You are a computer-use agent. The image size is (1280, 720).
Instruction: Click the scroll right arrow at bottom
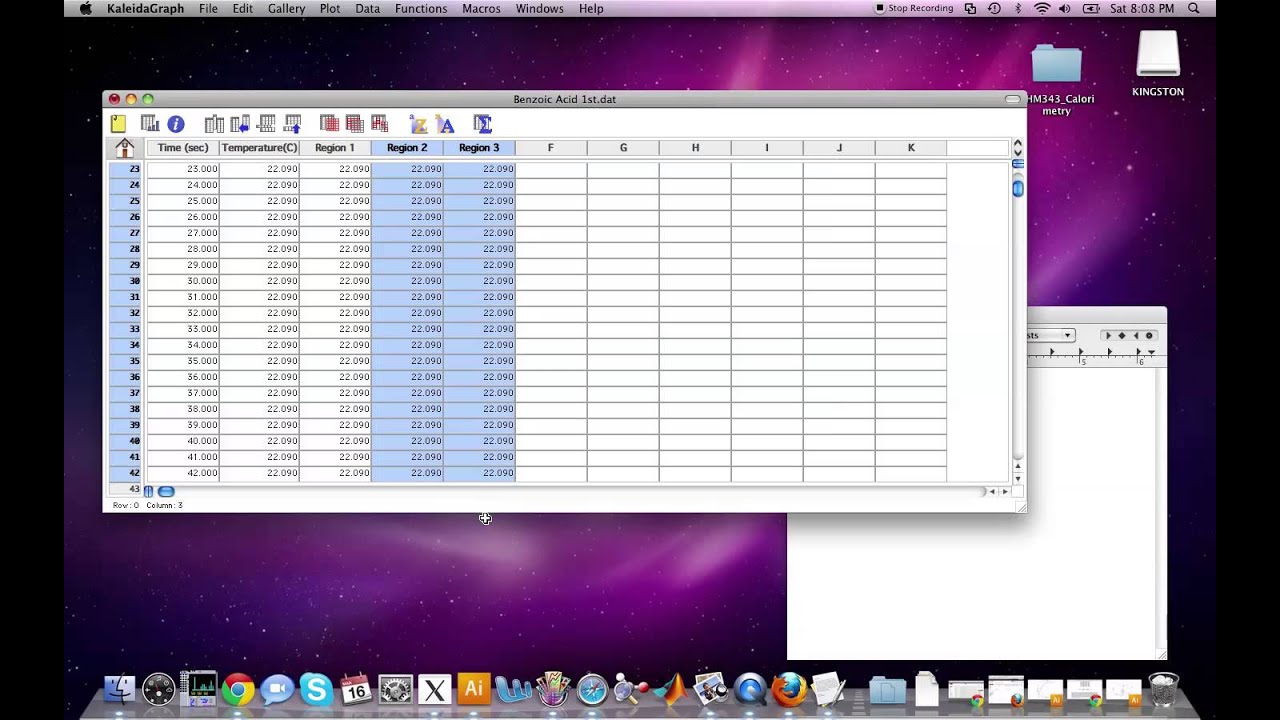(1005, 491)
